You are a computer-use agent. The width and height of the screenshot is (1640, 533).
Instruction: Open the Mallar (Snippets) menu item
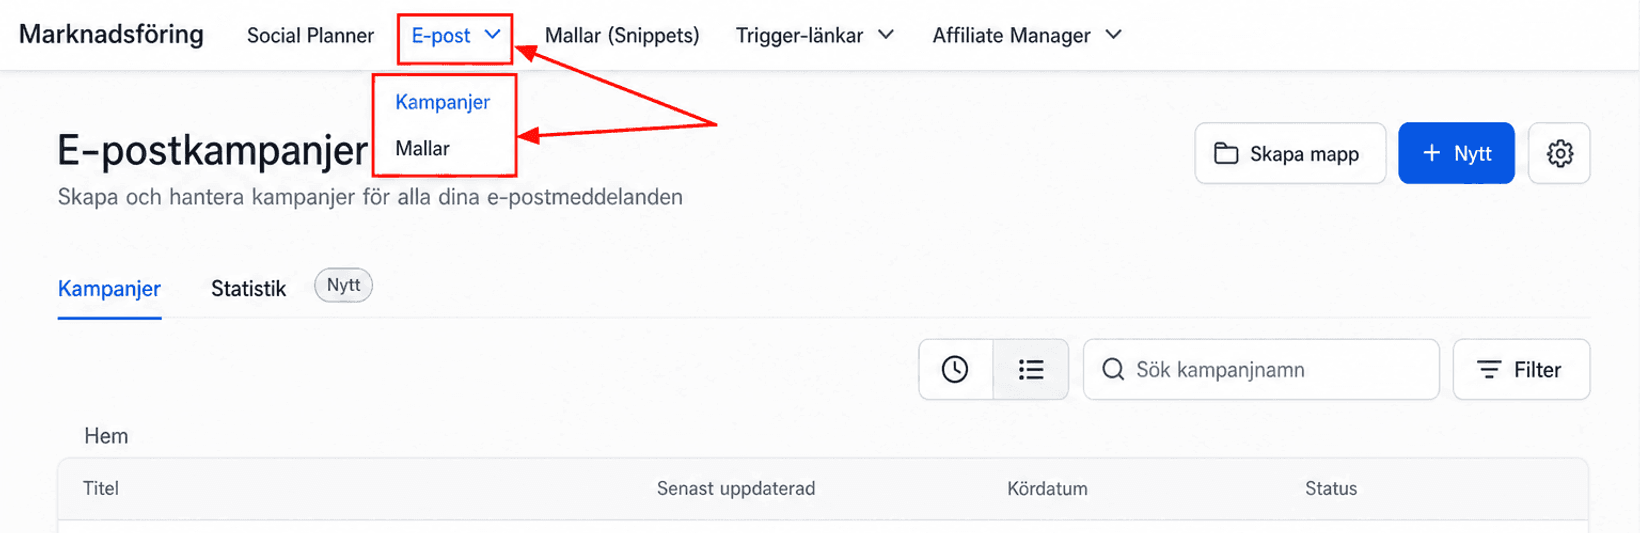coord(622,35)
